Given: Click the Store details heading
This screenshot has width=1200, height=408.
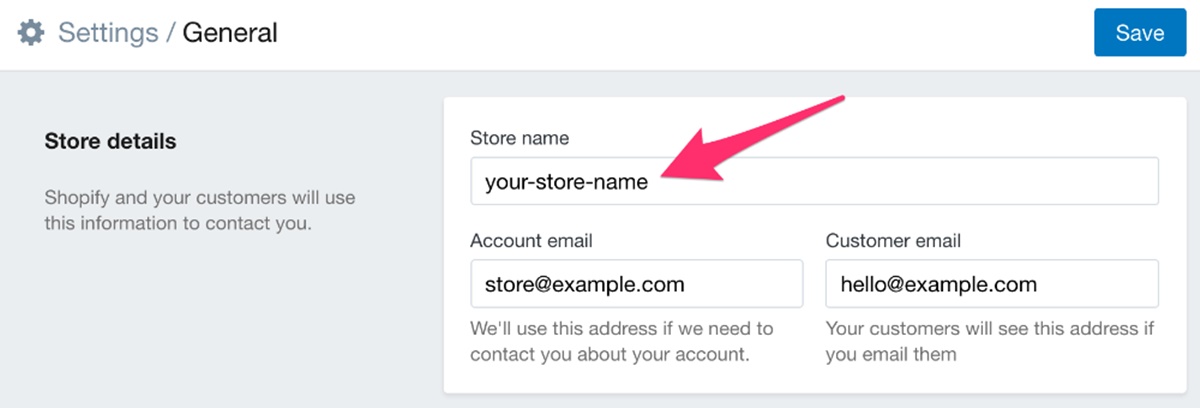Looking at the screenshot, I should 110,141.
